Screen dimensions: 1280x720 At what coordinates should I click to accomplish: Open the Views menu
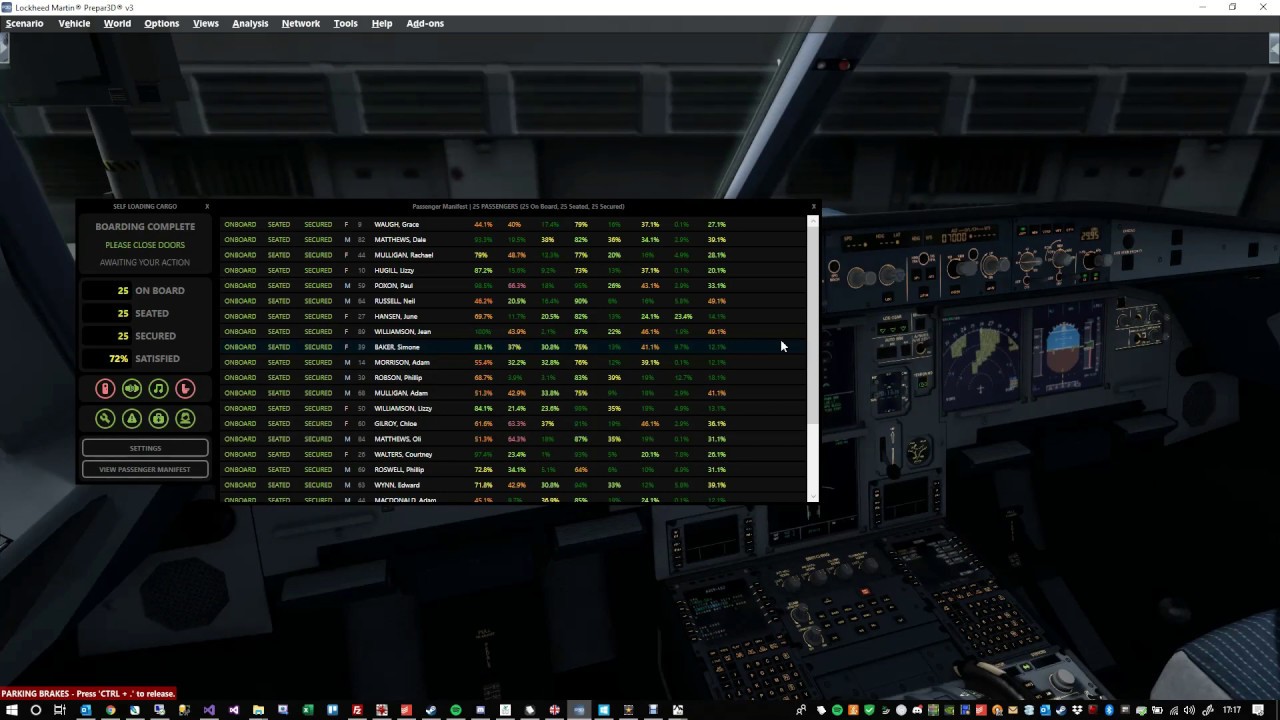[x=205, y=23]
